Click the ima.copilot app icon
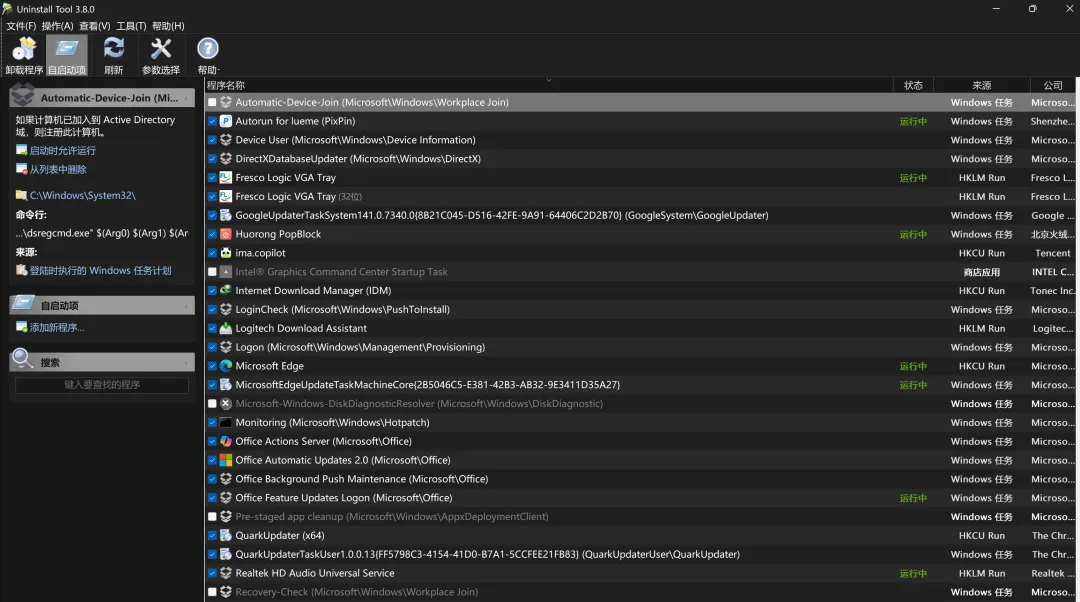This screenshot has height=602, width=1080. [x=225, y=253]
